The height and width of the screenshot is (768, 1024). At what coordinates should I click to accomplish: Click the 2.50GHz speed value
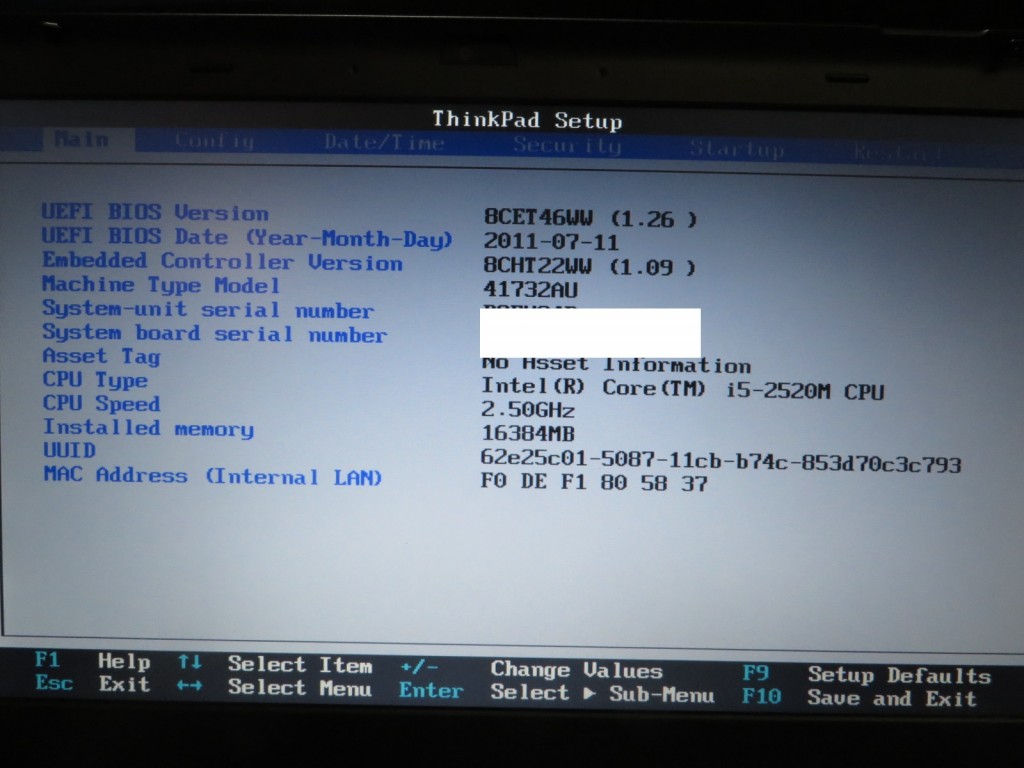pos(528,409)
